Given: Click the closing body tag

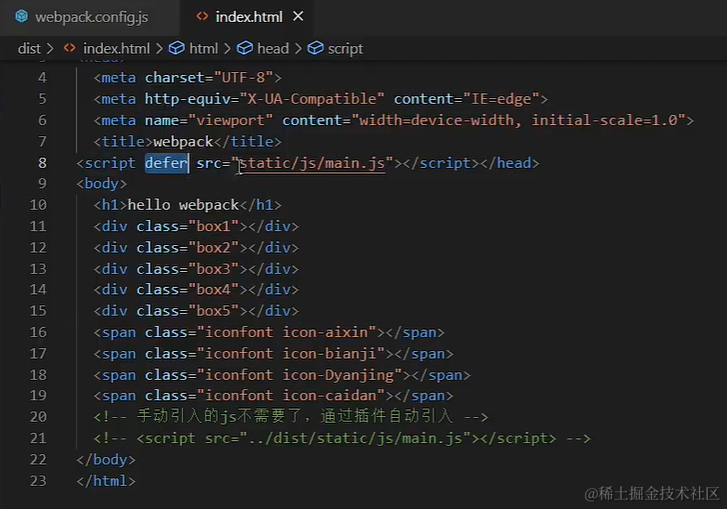Looking at the screenshot, I should (106, 460).
